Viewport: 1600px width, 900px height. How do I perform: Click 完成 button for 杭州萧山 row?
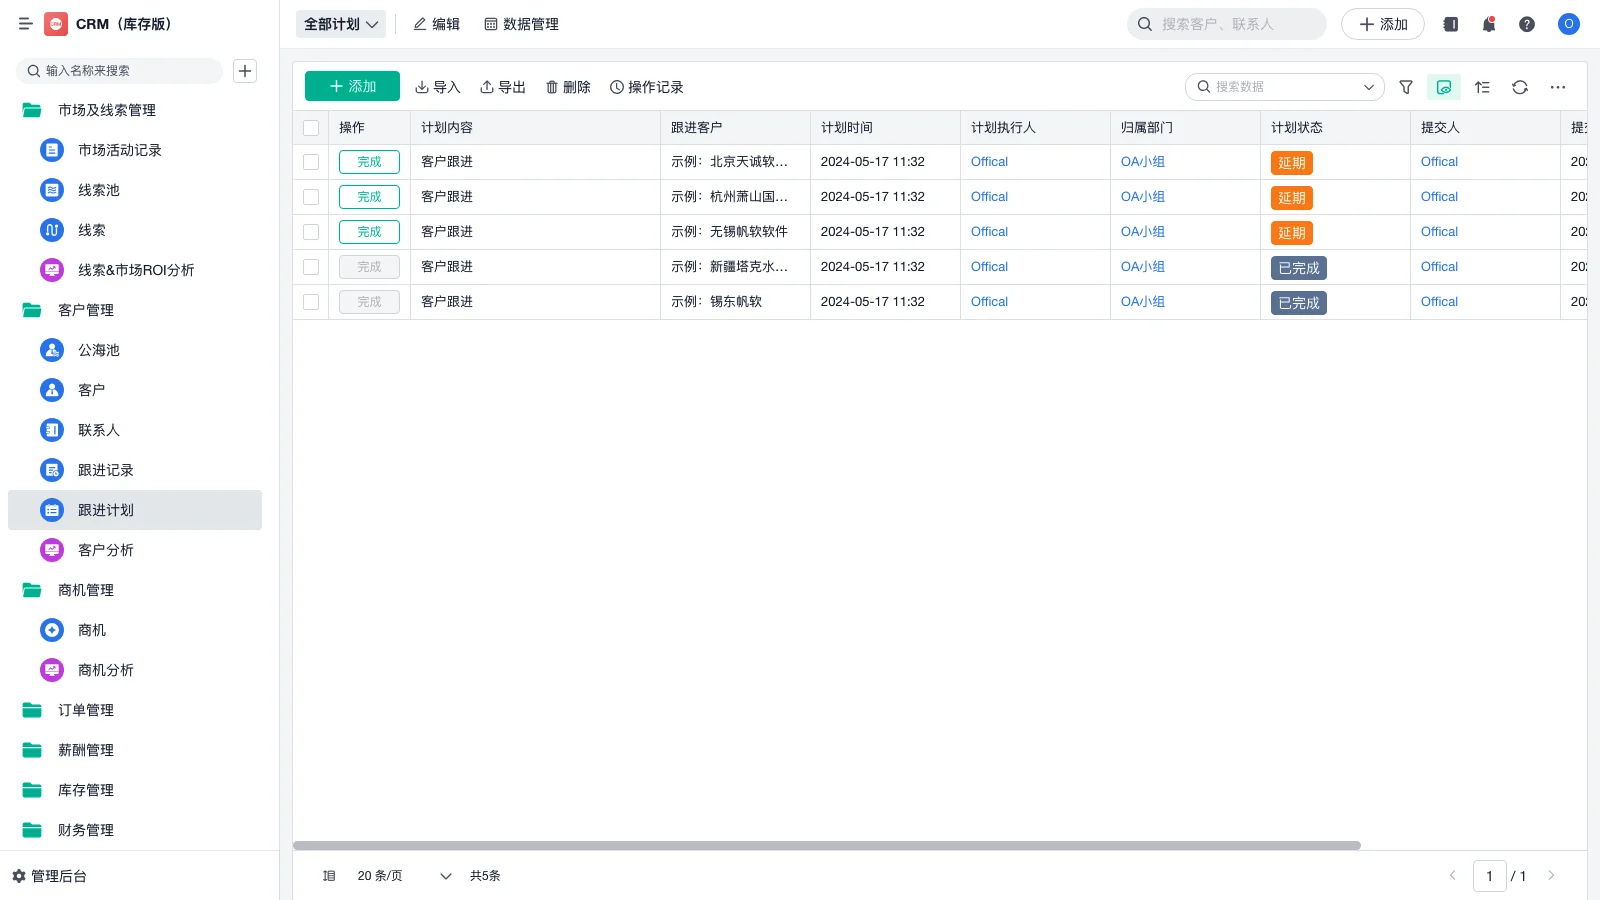pos(369,197)
